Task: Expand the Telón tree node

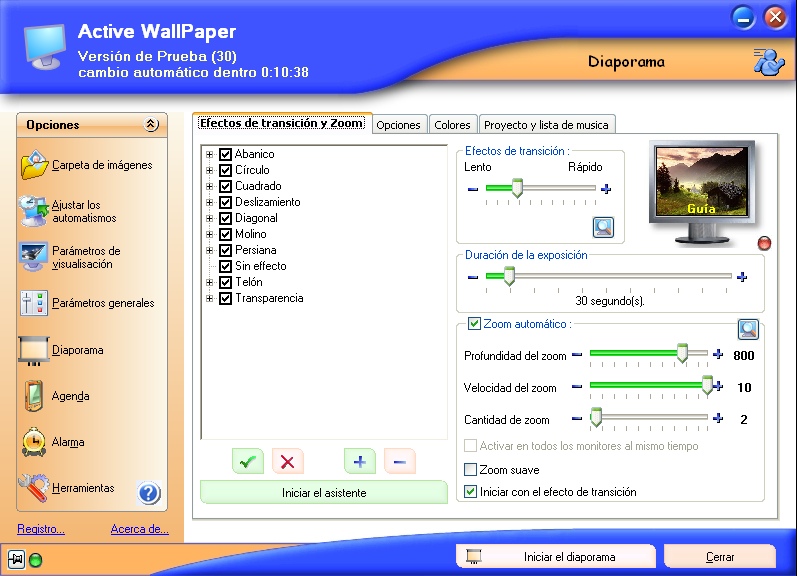Action: [209, 282]
